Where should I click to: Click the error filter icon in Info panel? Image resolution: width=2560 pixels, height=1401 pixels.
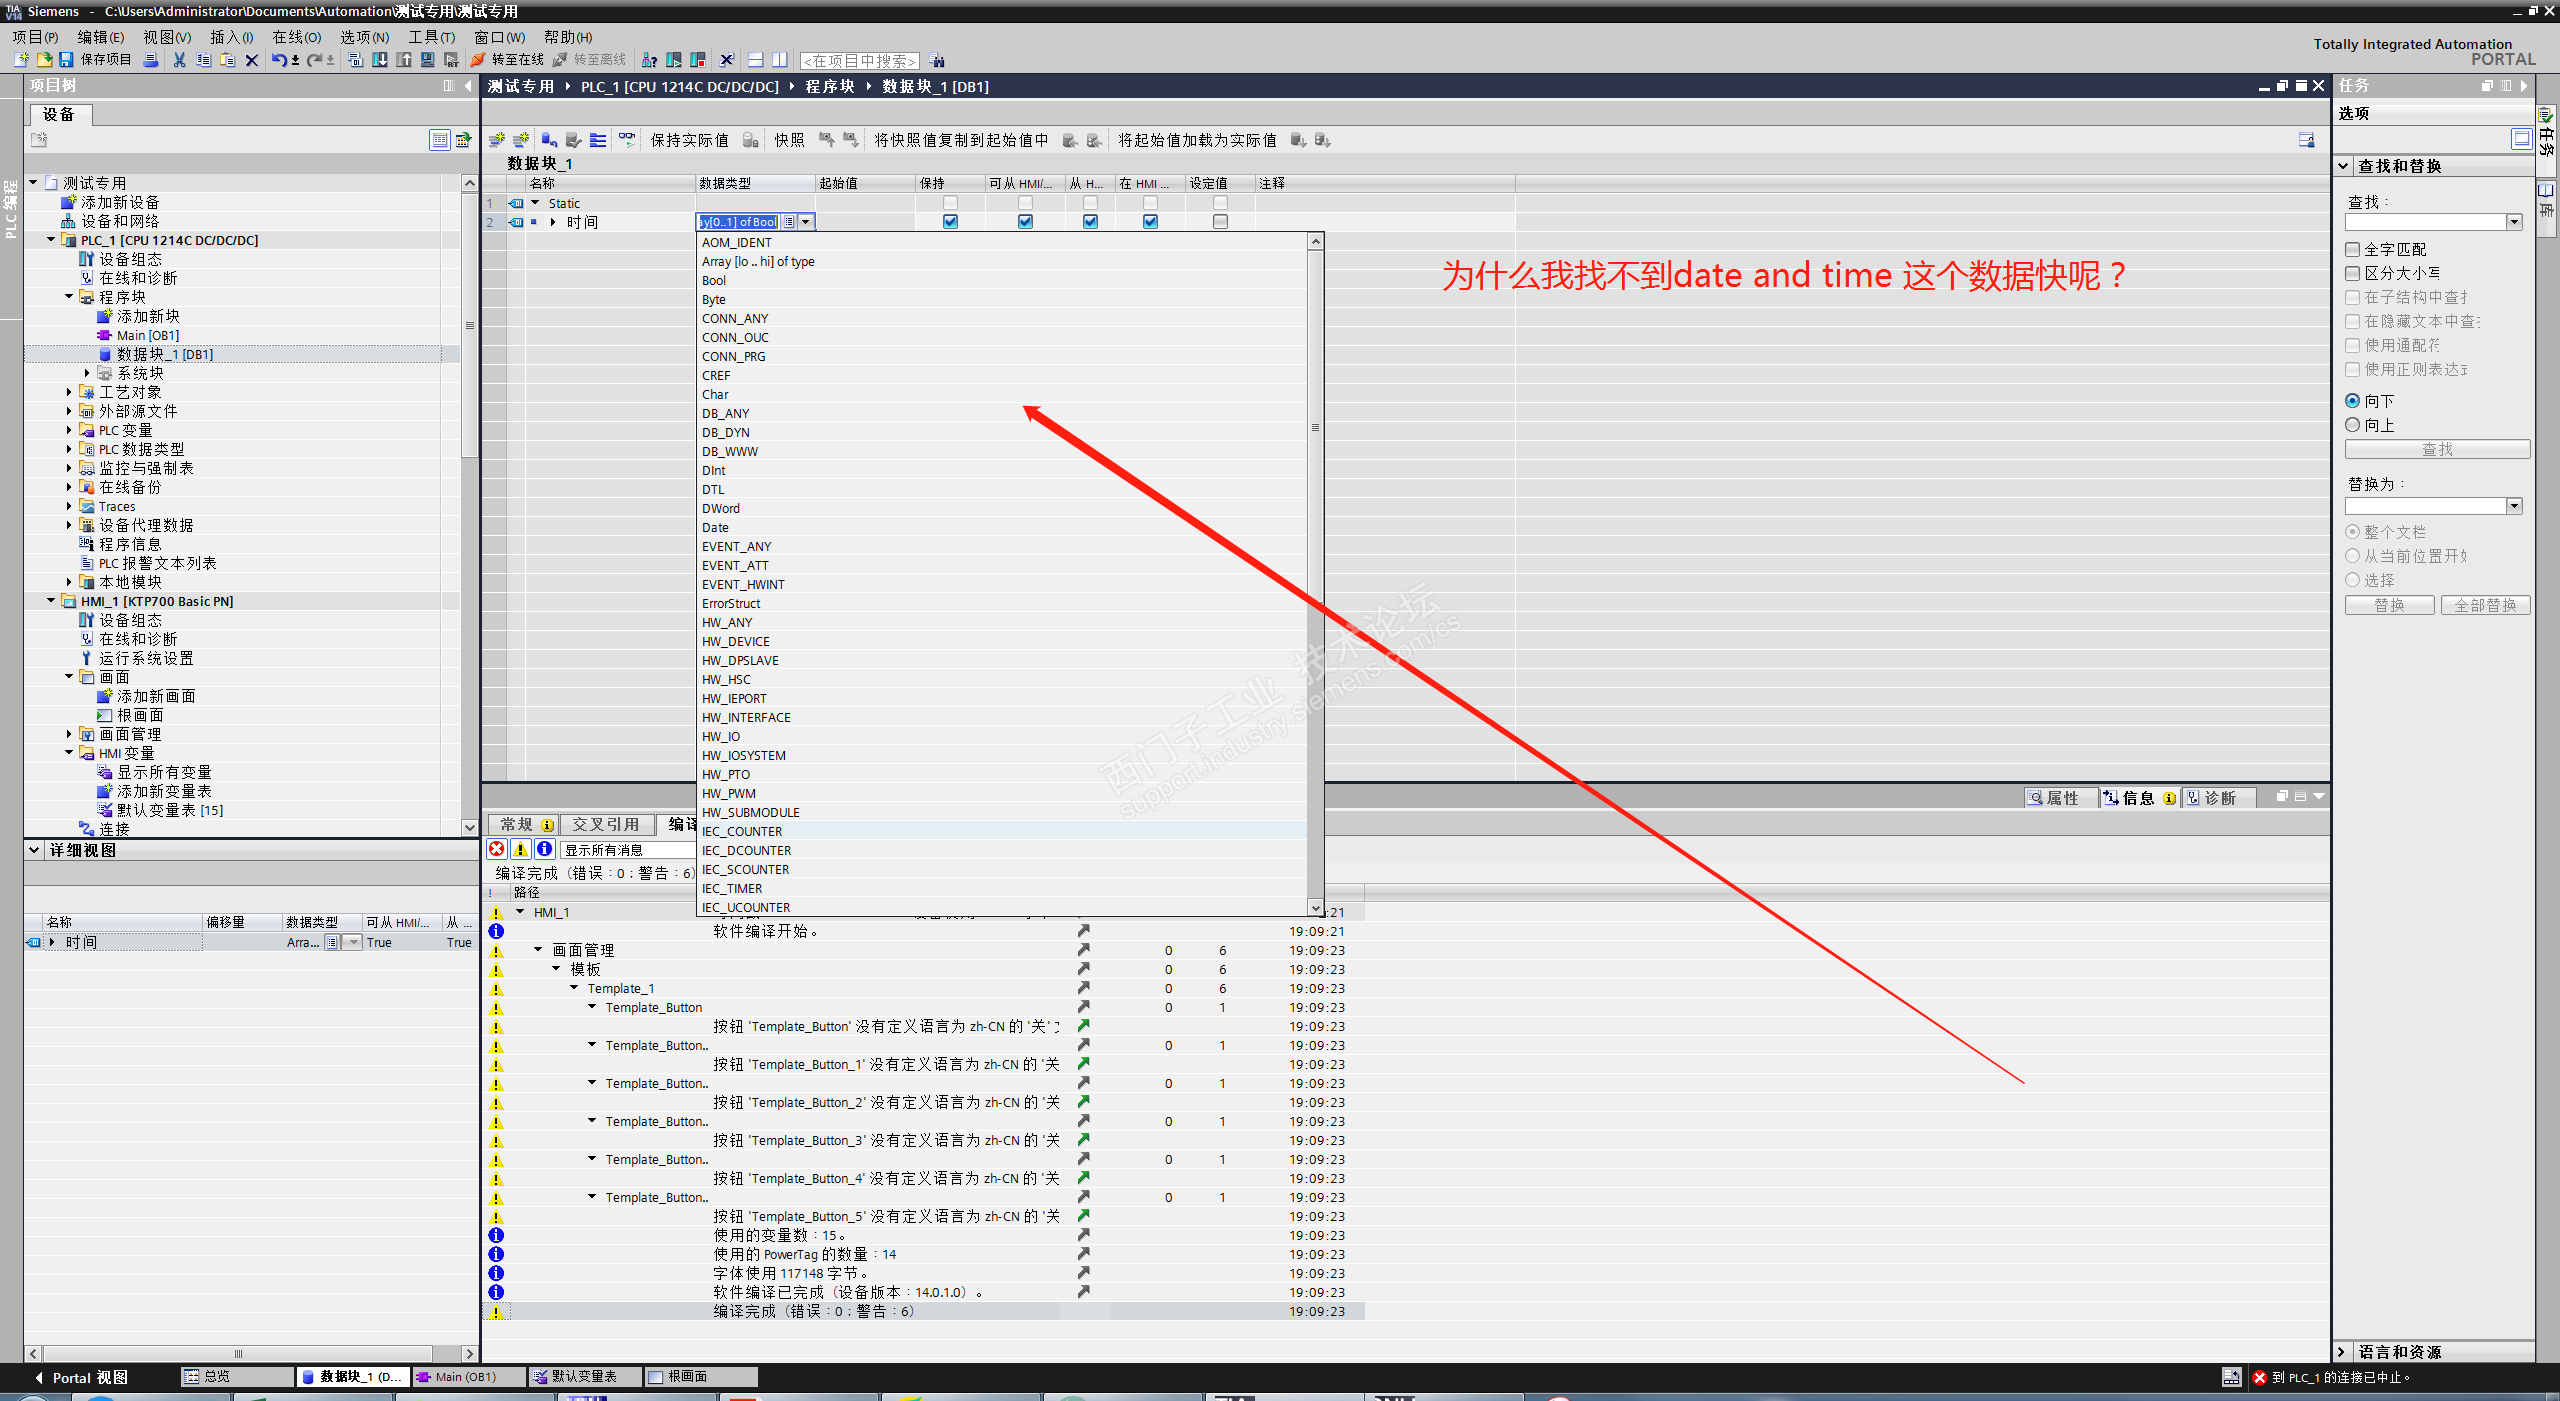click(x=496, y=850)
